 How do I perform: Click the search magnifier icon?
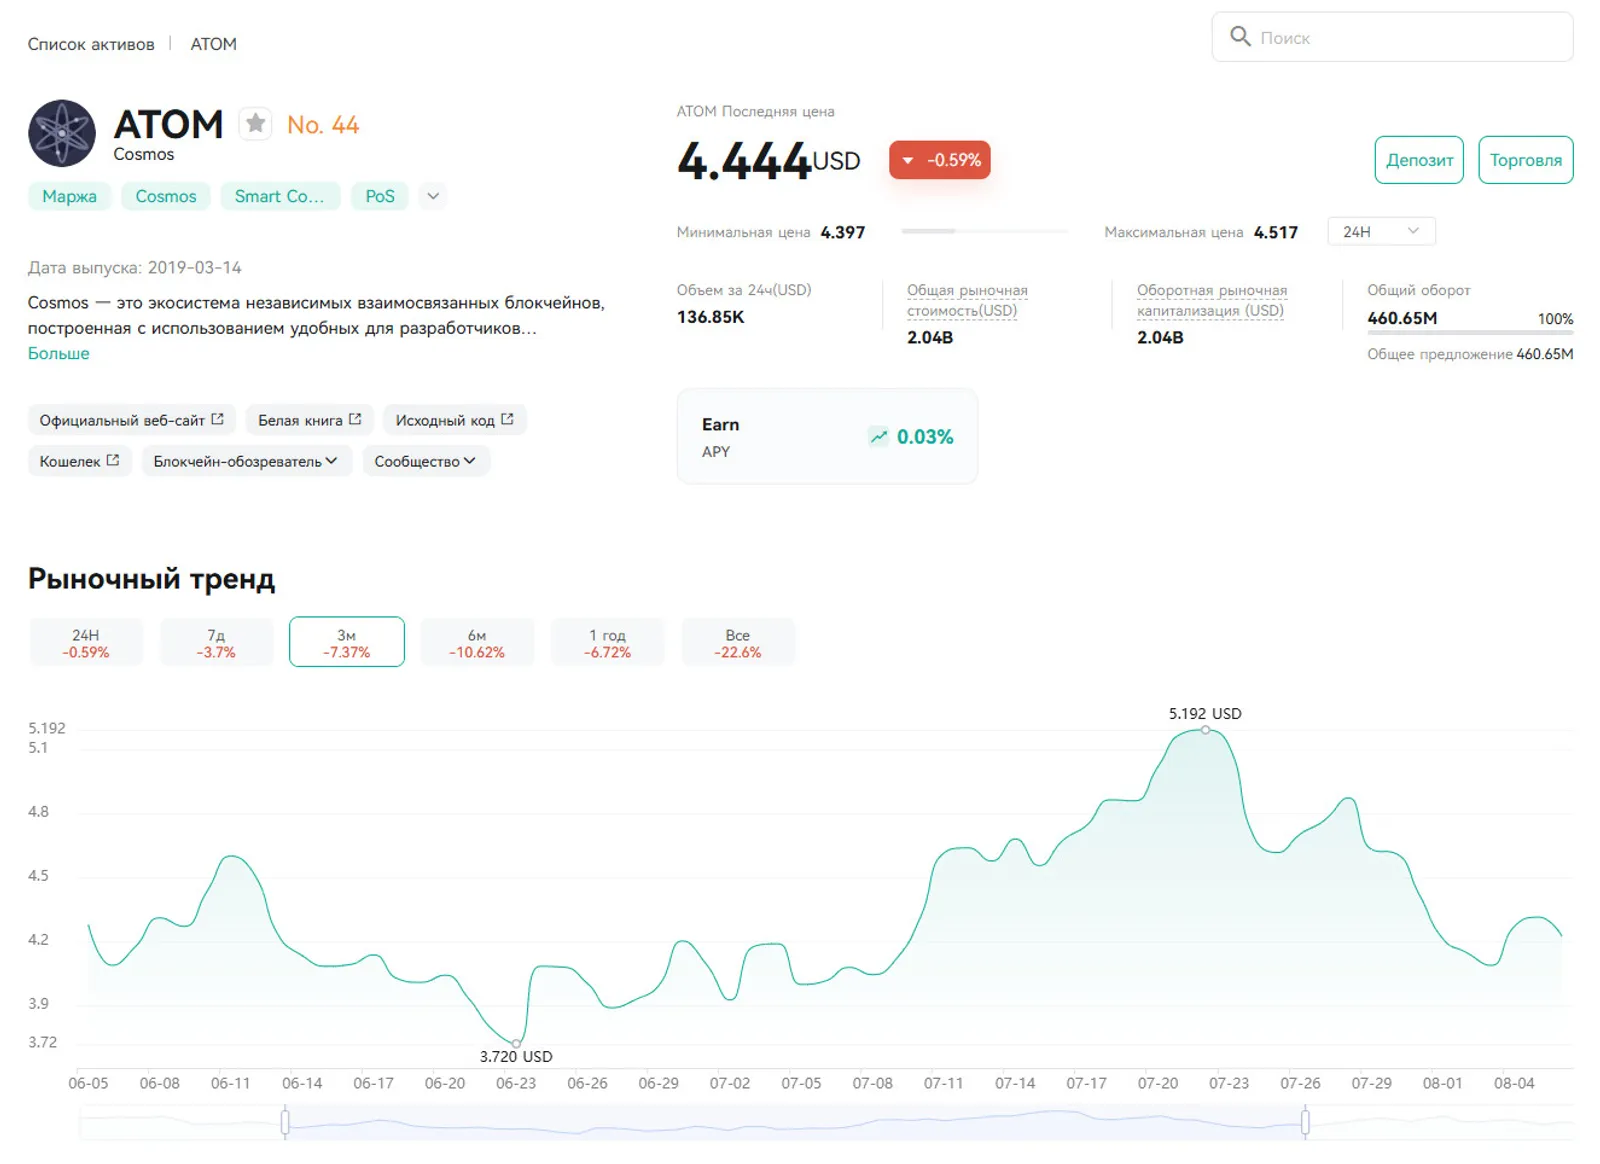1240,37
